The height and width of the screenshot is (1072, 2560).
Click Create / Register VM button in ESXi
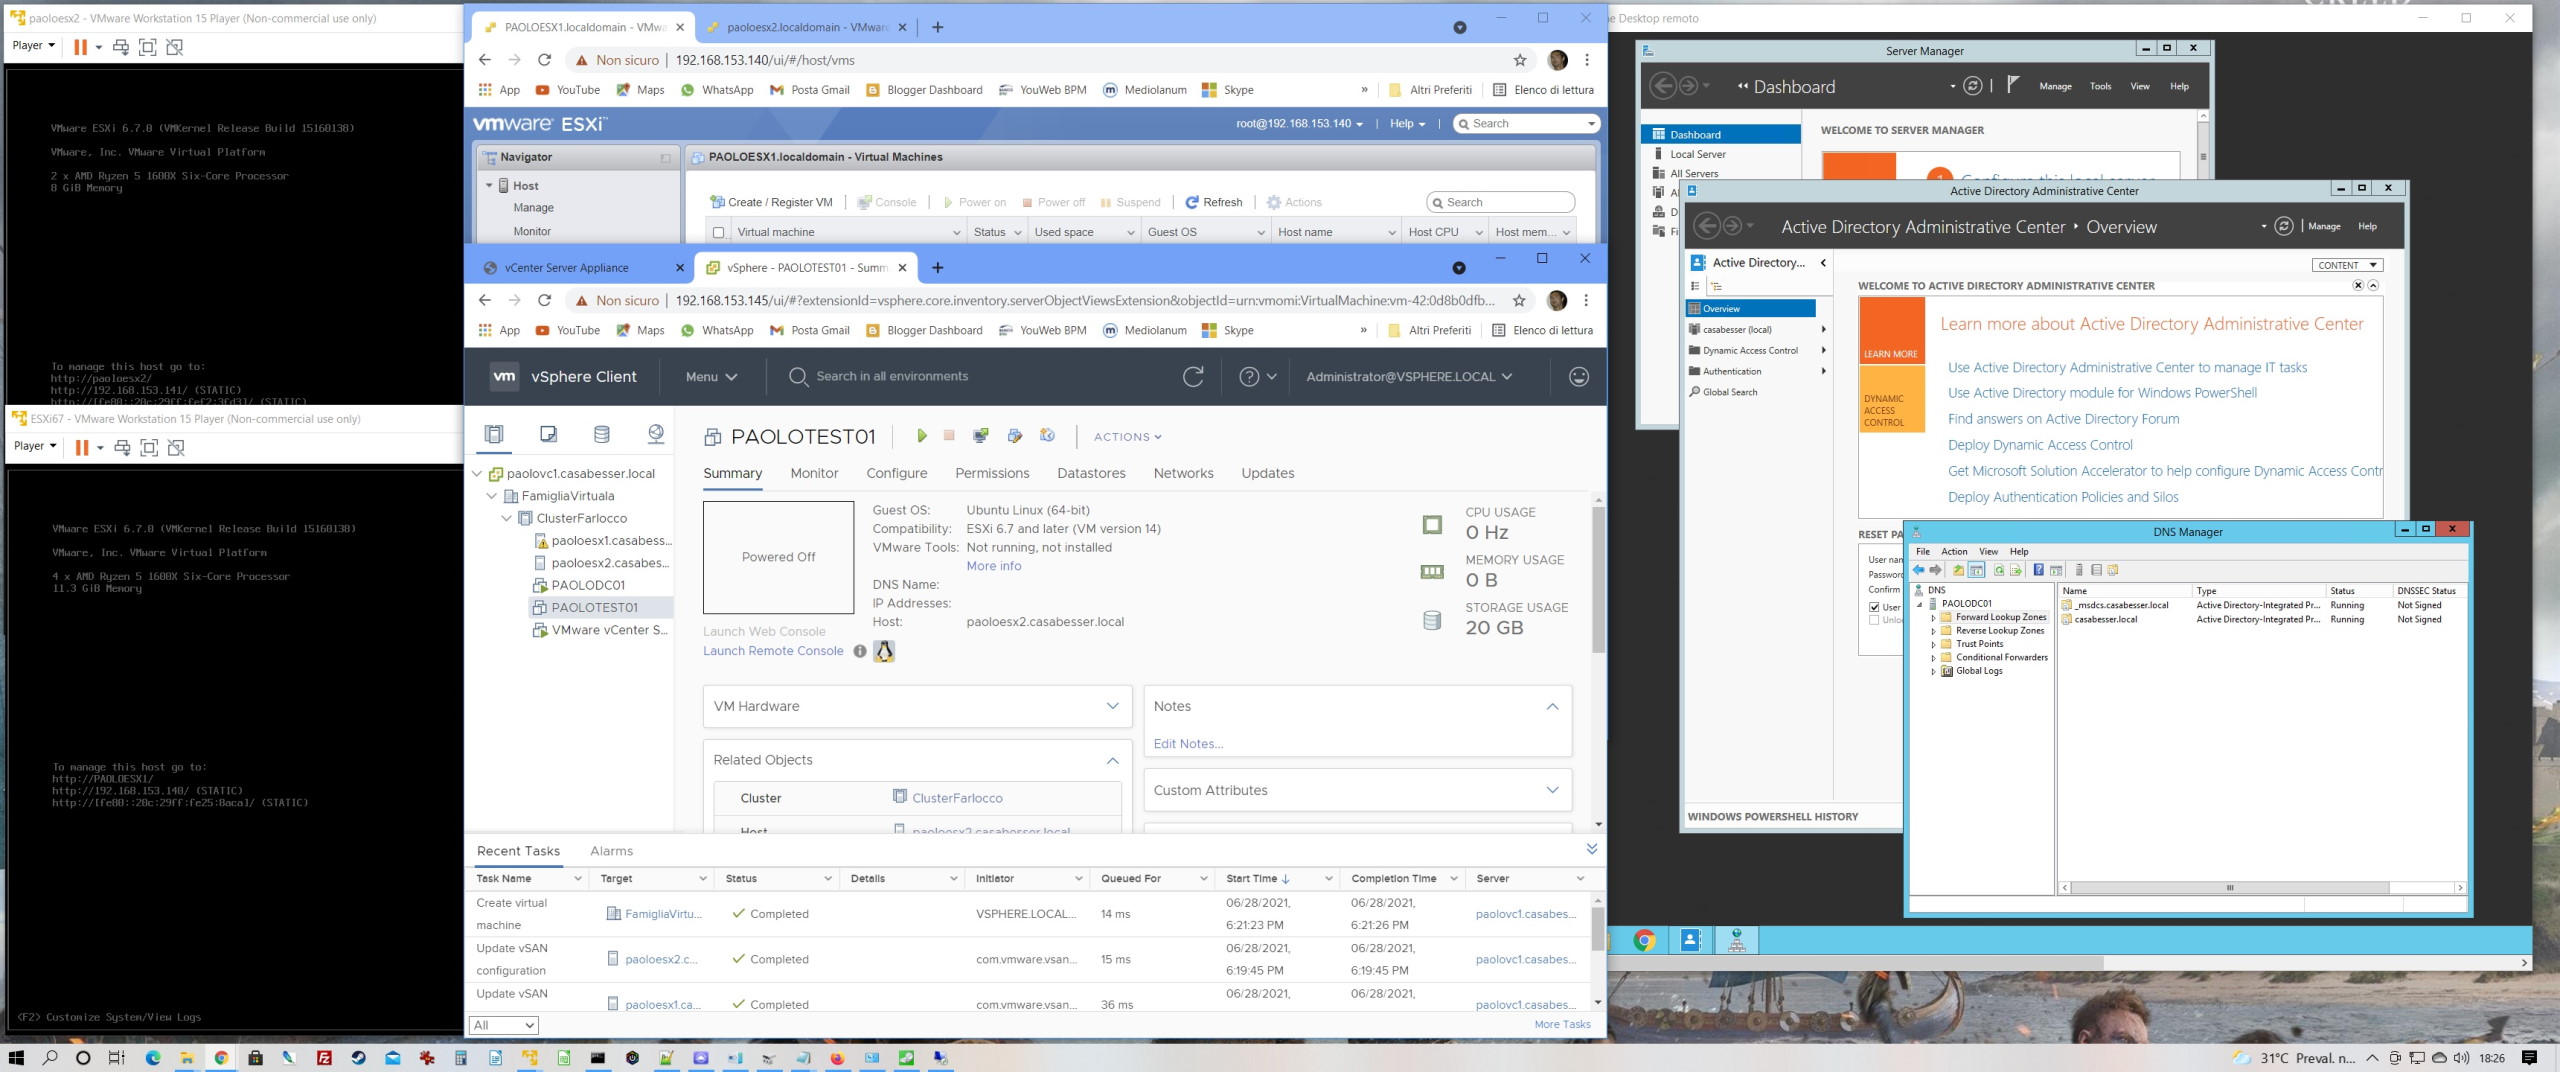tap(770, 202)
